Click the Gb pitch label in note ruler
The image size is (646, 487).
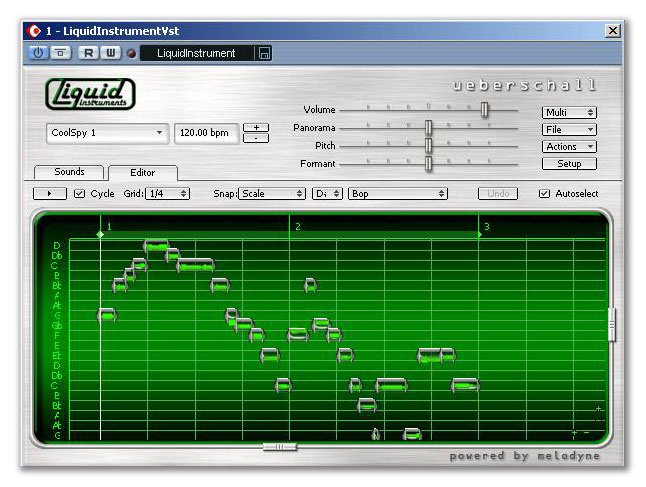(56, 325)
